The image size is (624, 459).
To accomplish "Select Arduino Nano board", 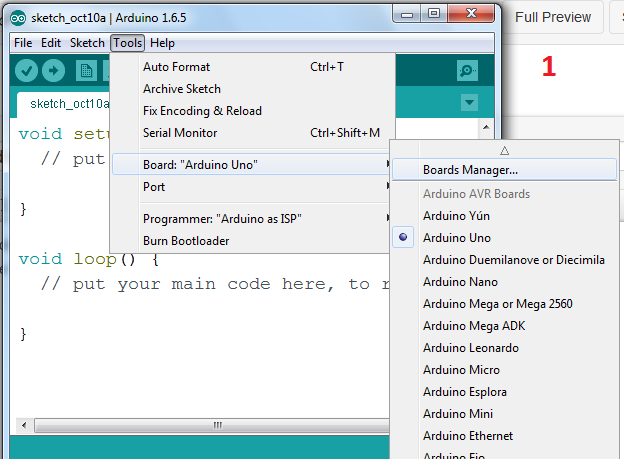I will pos(504,282).
